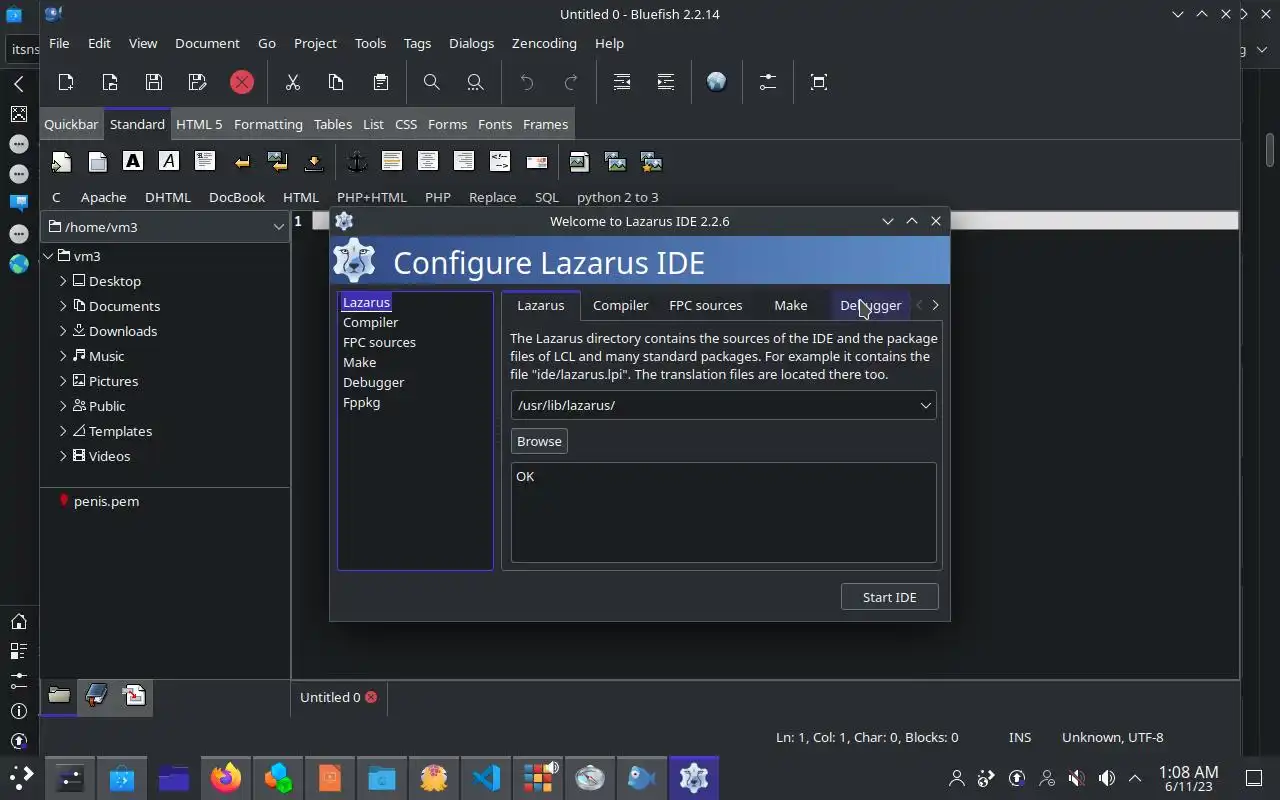Expand the Templates folder node
Image resolution: width=1280 pixels, height=800 pixels.
(x=63, y=431)
